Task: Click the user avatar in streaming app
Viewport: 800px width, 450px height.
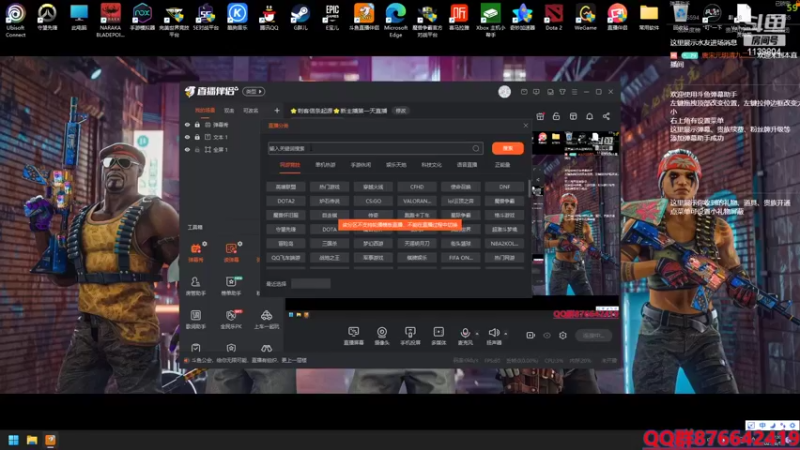Action: click(x=504, y=91)
